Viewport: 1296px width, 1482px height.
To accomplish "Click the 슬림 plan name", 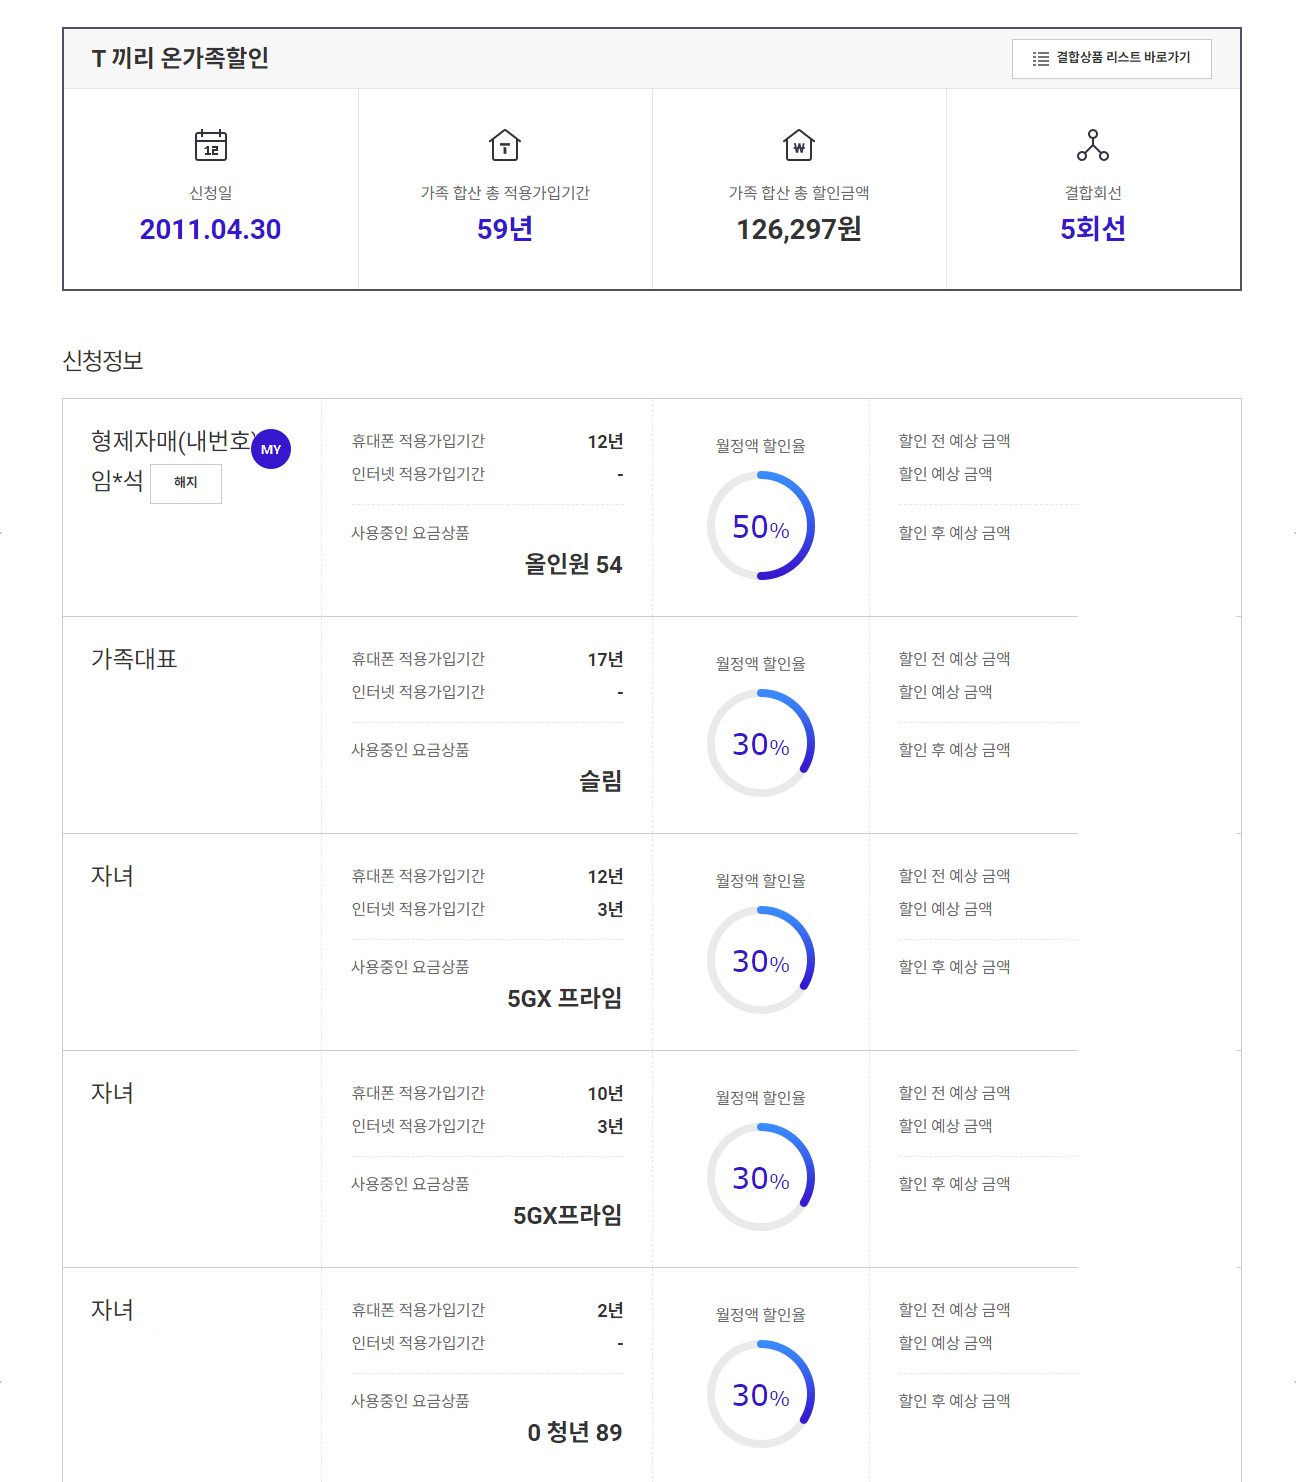I will tap(601, 781).
